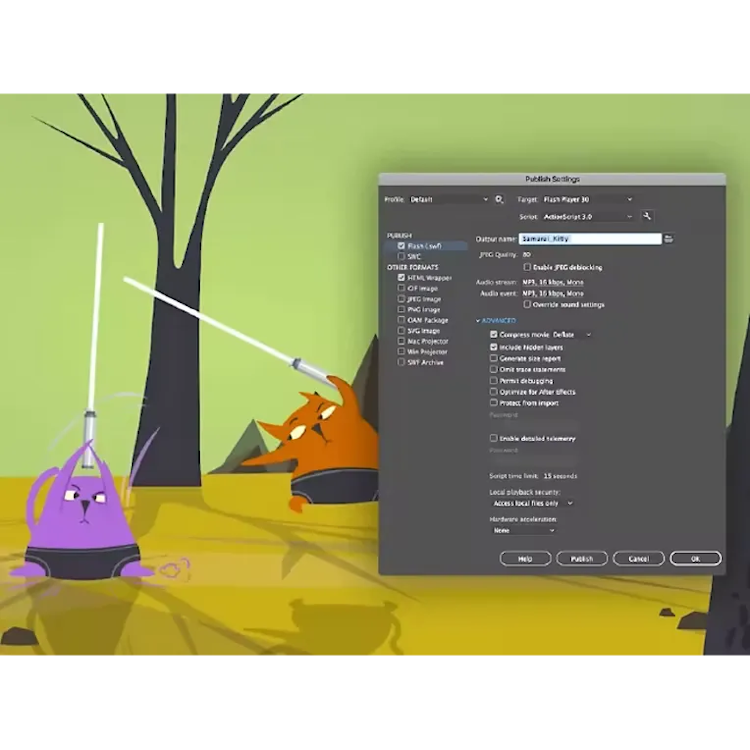Enable PNG Image format checkbox

point(401,309)
